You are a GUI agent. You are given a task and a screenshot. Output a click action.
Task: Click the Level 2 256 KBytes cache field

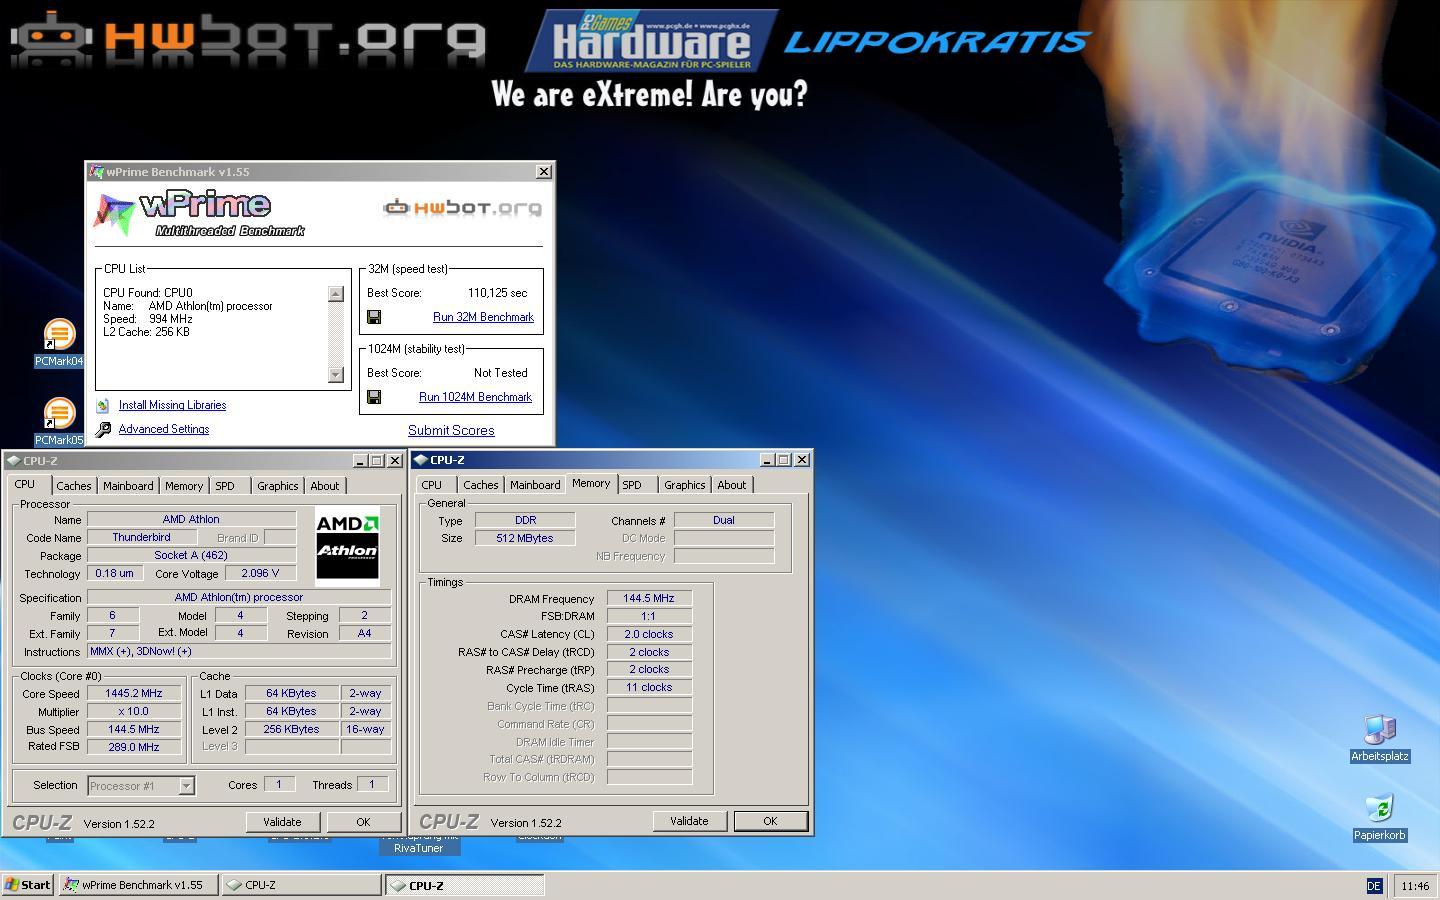click(291, 729)
